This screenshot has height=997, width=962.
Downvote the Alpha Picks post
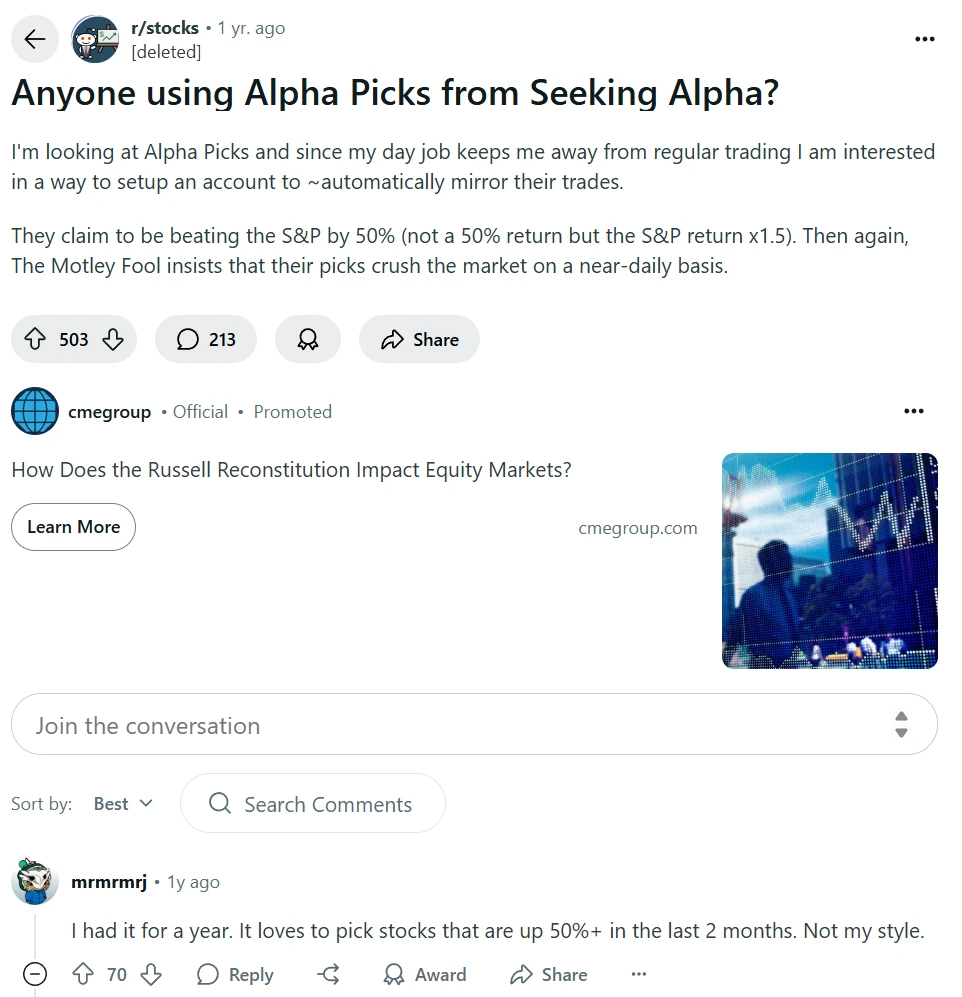pos(113,340)
